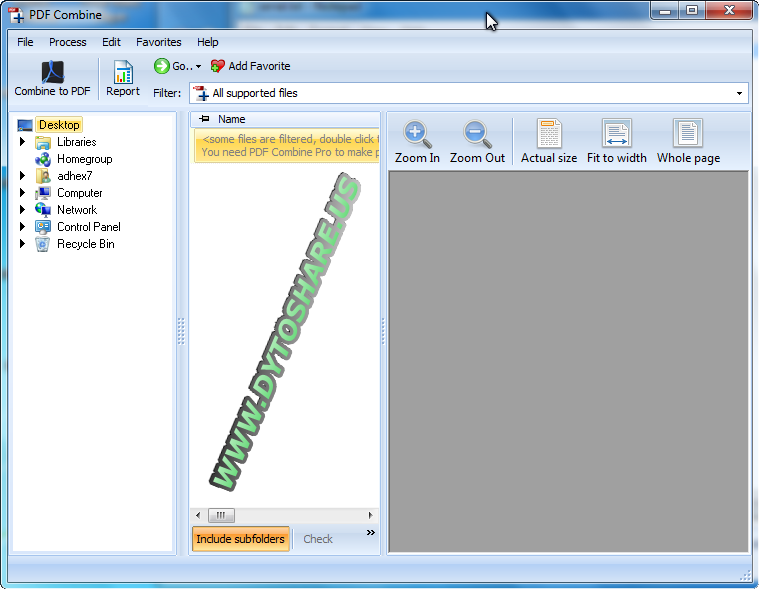Click the Homegroup label in tree
The height and width of the screenshot is (590, 760).
click(x=85, y=159)
